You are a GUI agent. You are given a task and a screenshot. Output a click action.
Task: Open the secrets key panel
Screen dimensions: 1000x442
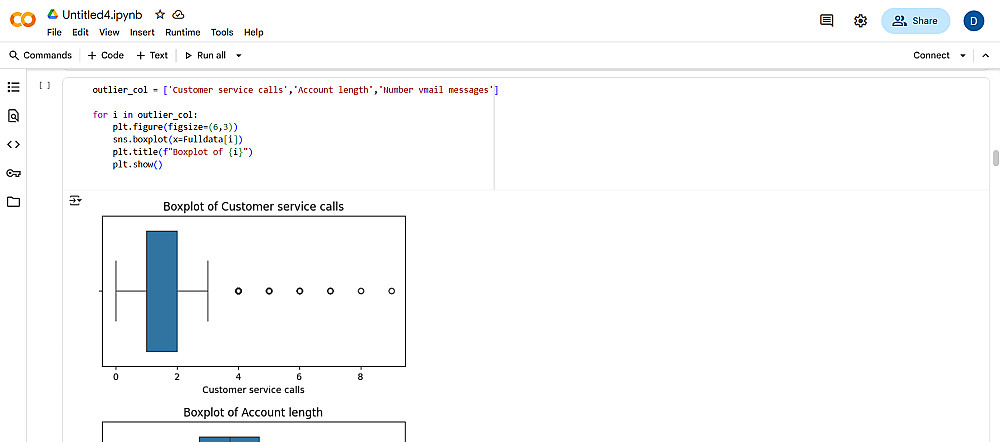[x=13, y=173]
